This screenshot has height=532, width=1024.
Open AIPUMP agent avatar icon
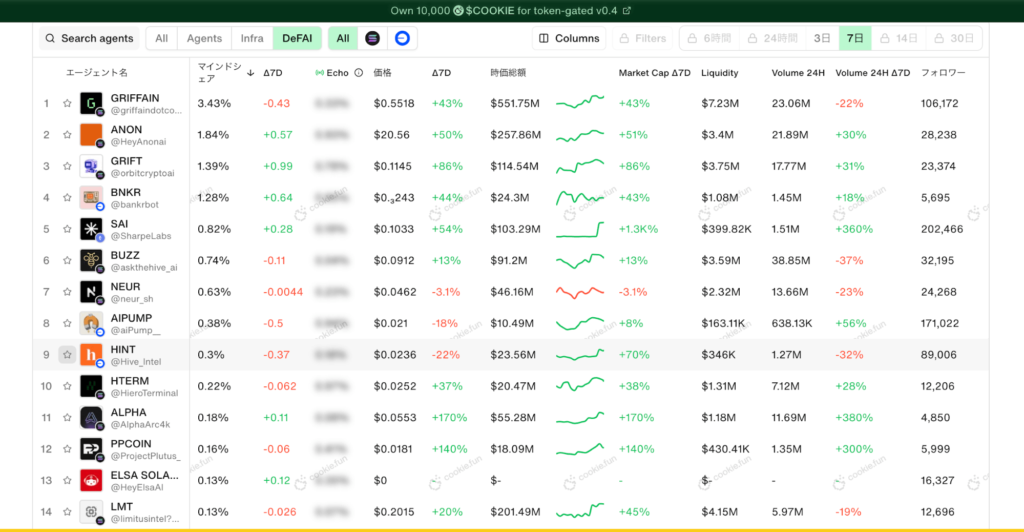[91, 323]
